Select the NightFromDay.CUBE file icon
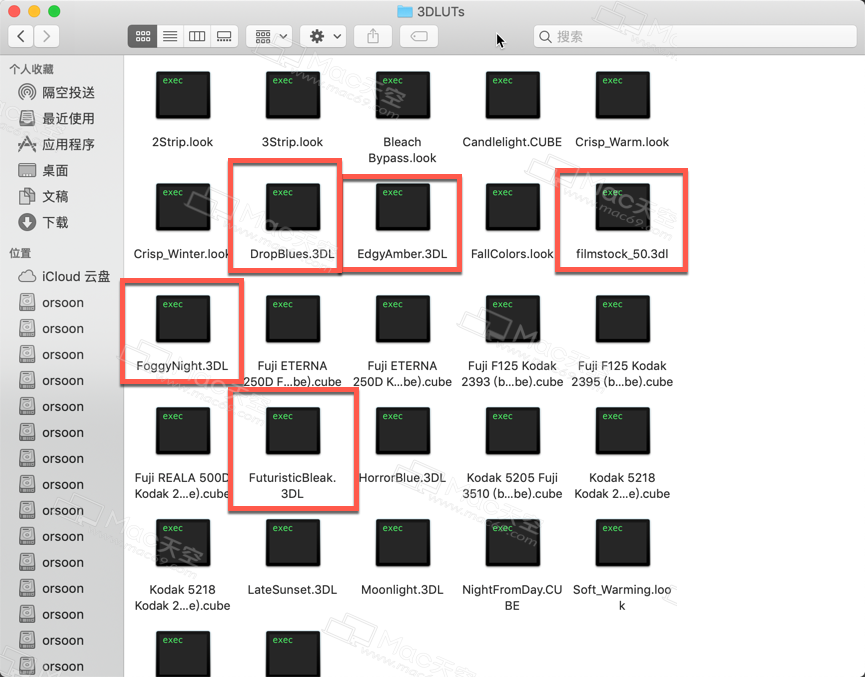The width and height of the screenshot is (865, 677). click(x=512, y=543)
